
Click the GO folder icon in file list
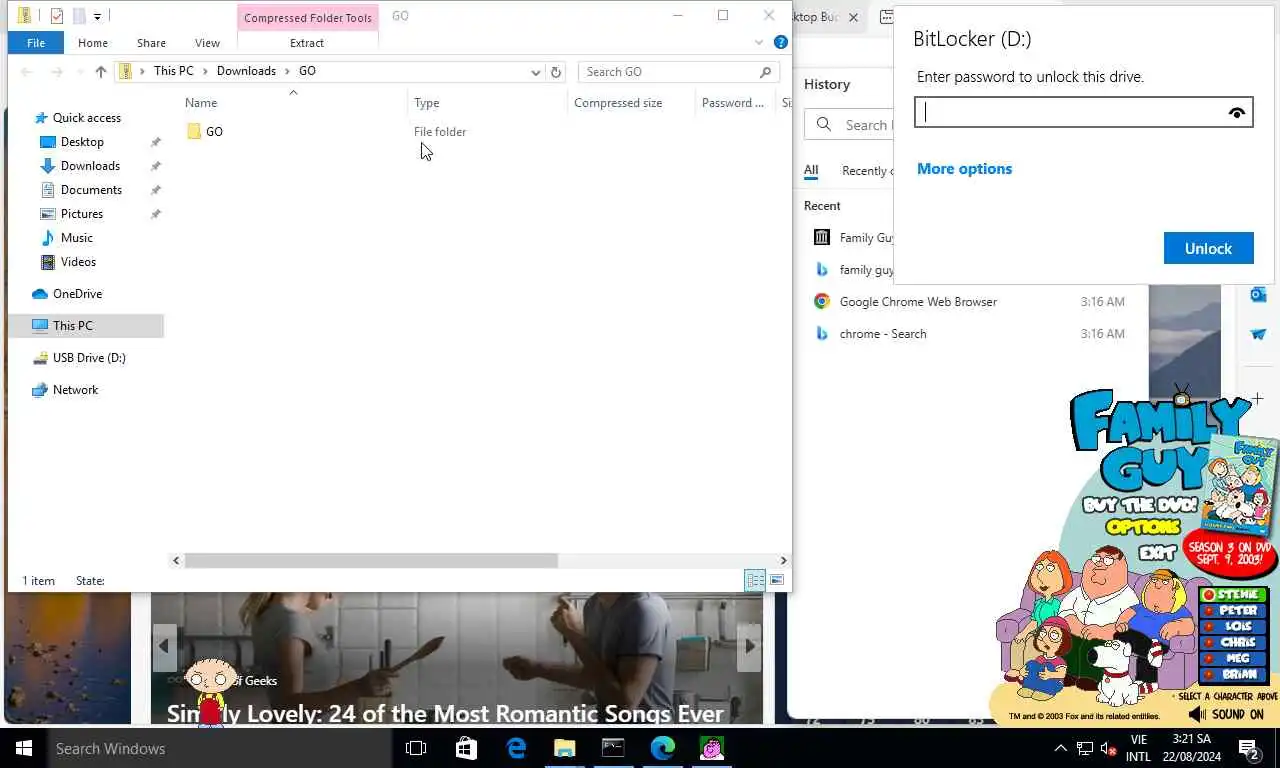click(194, 131)
